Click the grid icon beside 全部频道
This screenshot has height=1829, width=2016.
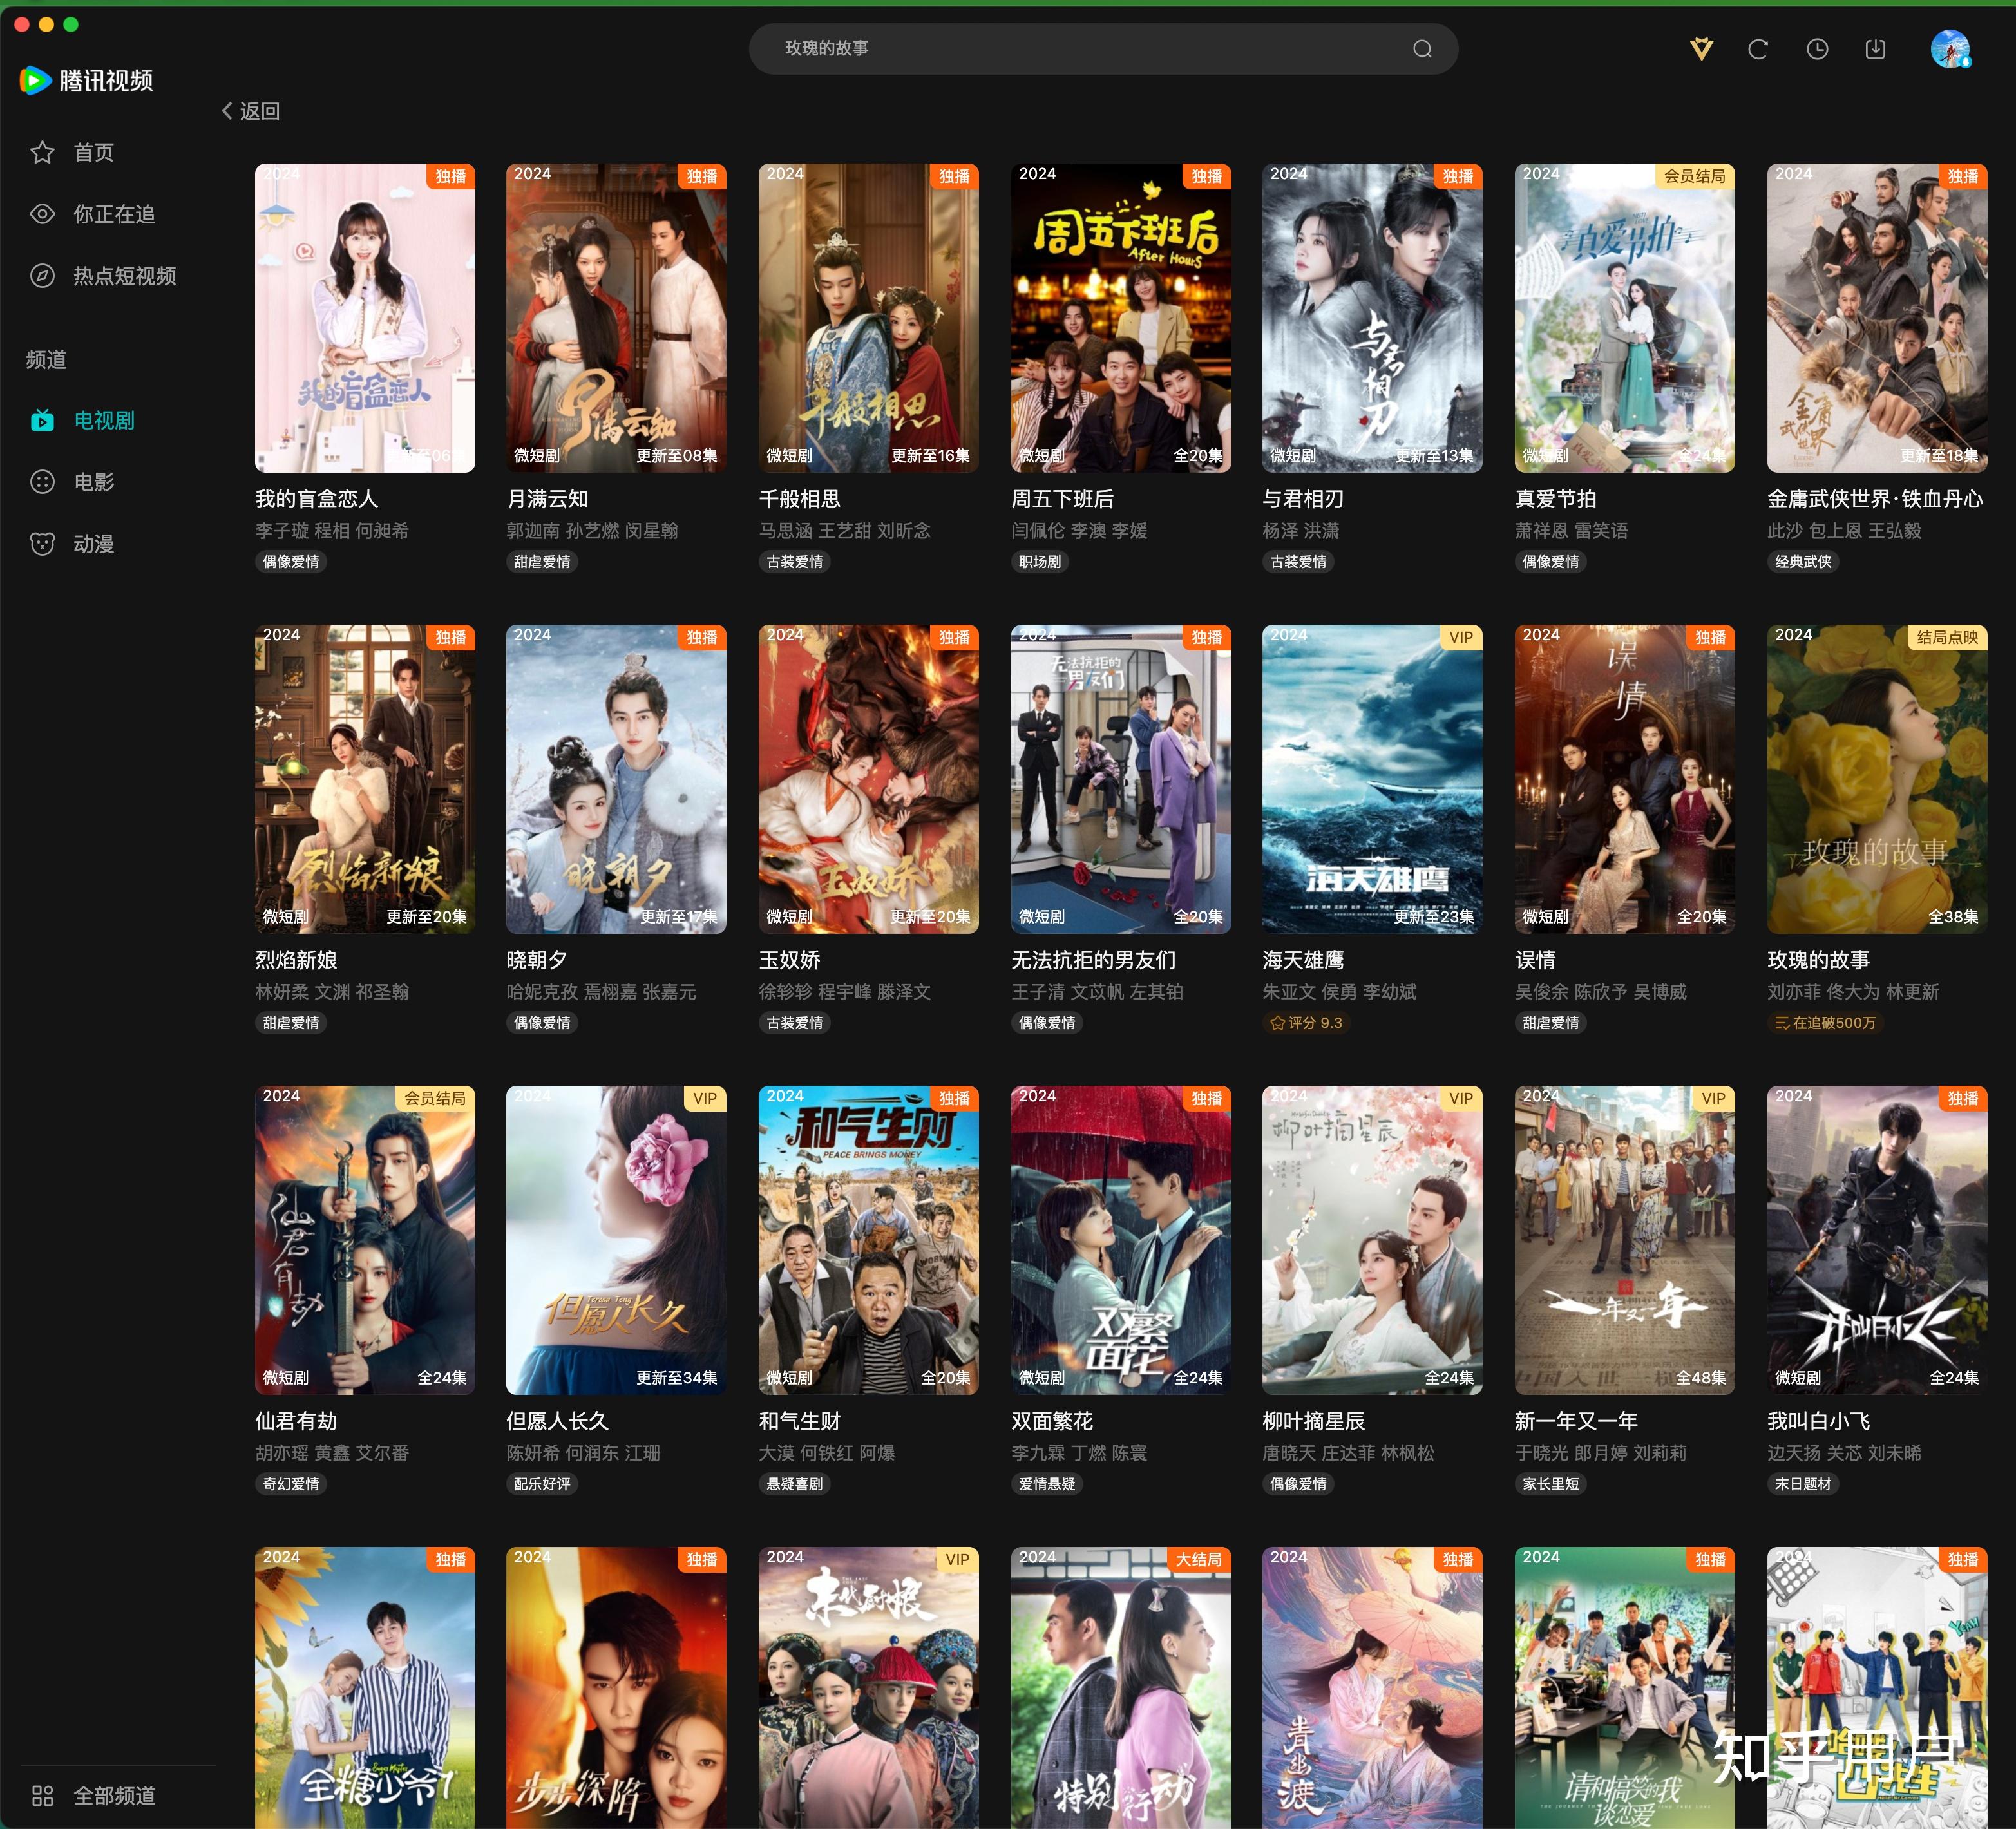tap(42, 1796)
